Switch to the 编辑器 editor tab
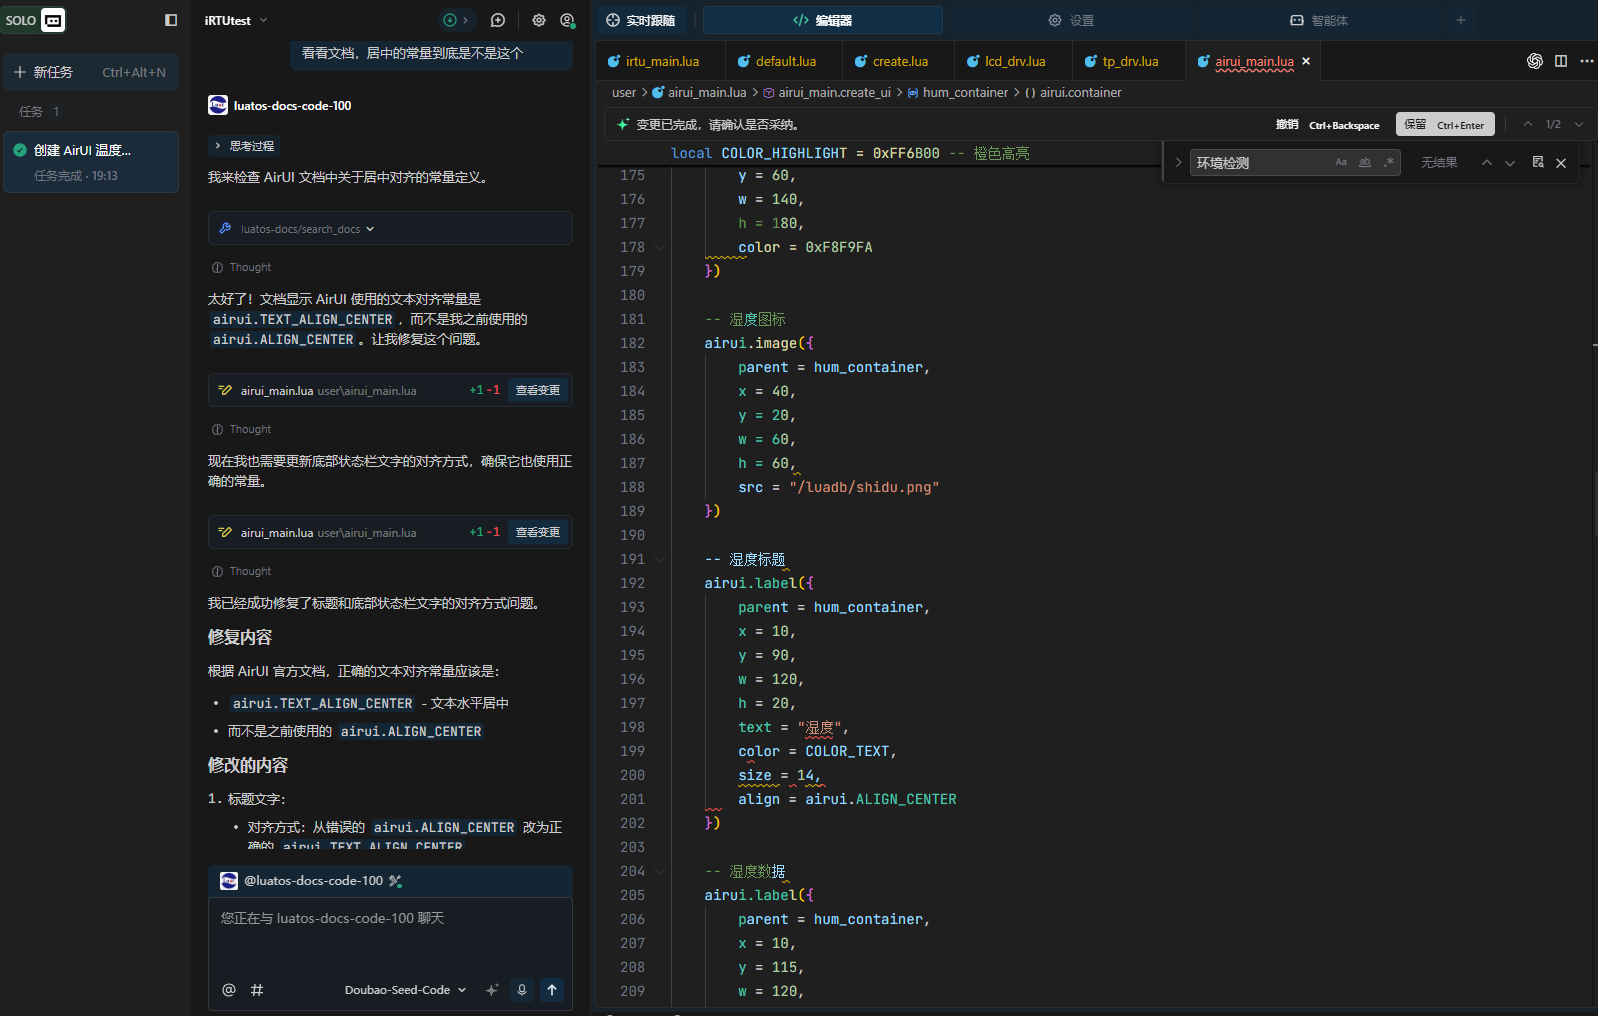This screenshot has width=1598, height=1016. click(x=823, y=20)
